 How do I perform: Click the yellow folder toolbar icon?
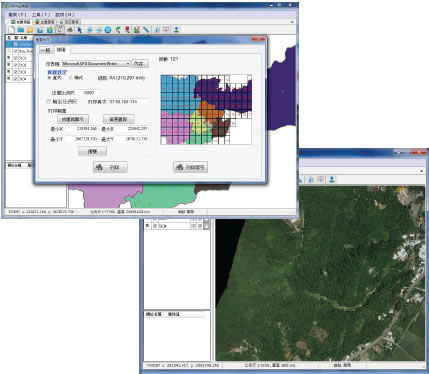pyautogui.click(x=30, y=30)
